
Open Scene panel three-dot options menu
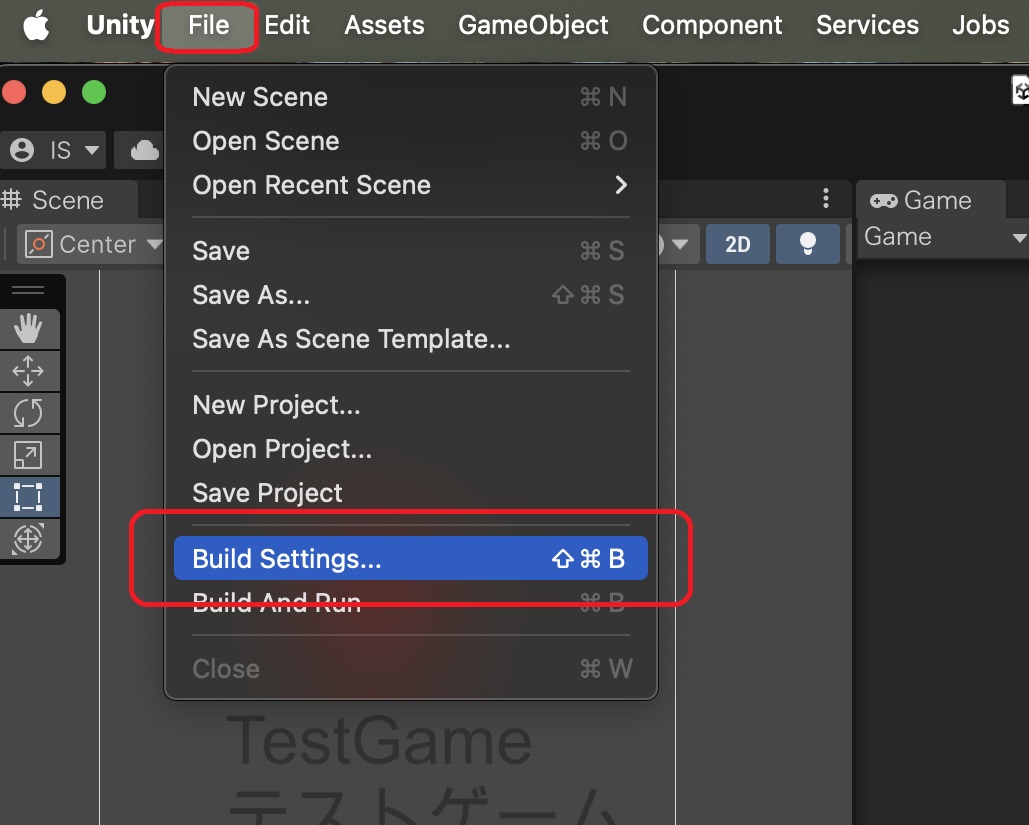point(826,198)
